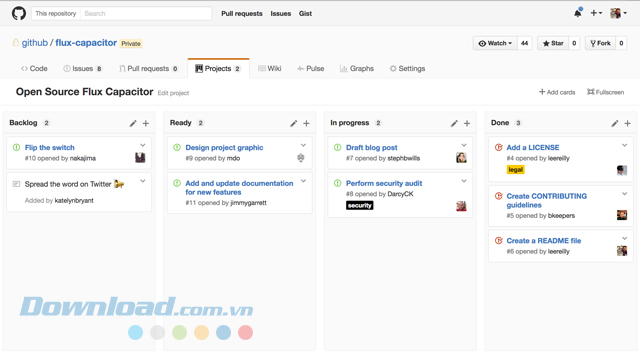Enter Fullscreen project view

click(x=605, y=92)
